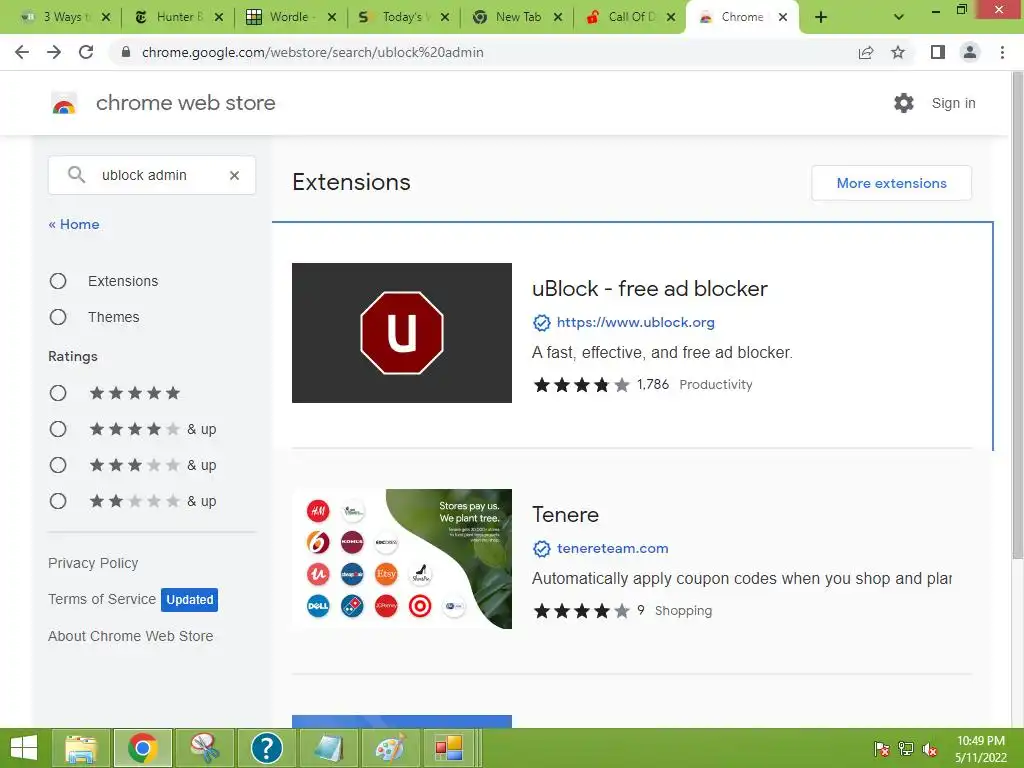Open a new browser tab
The height and width of the screenshot is (768, 1024).
821,18
